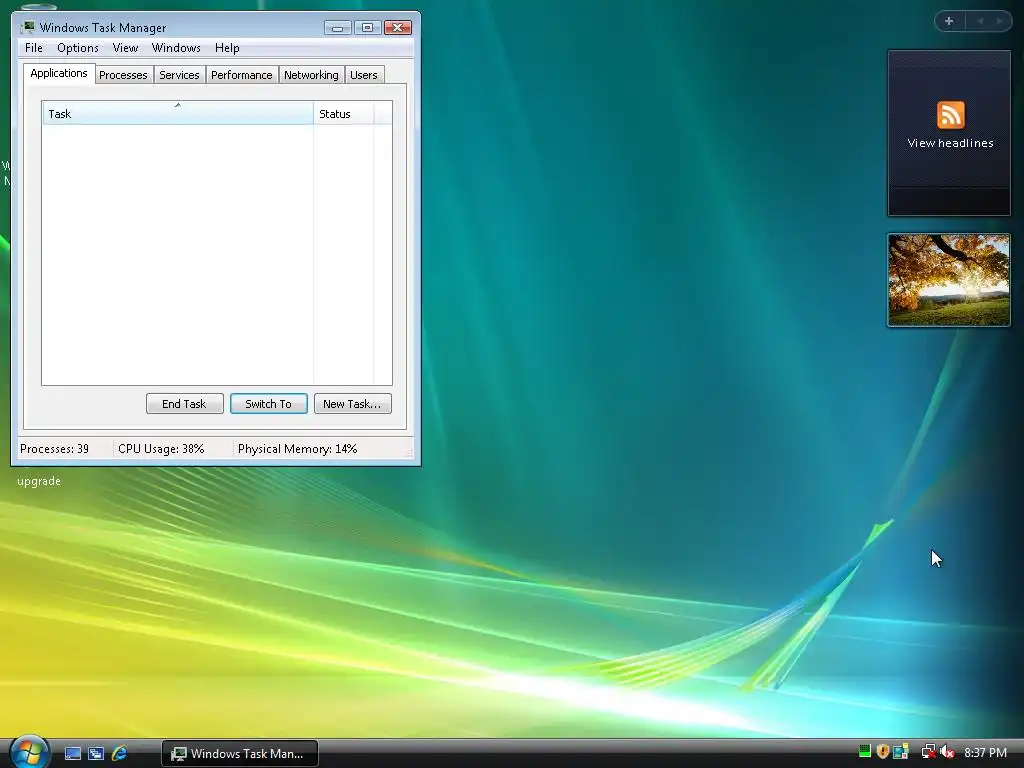Click View headlines in feed gadget
This screenshot has height=768, width=1024.
tap(950, 143)
